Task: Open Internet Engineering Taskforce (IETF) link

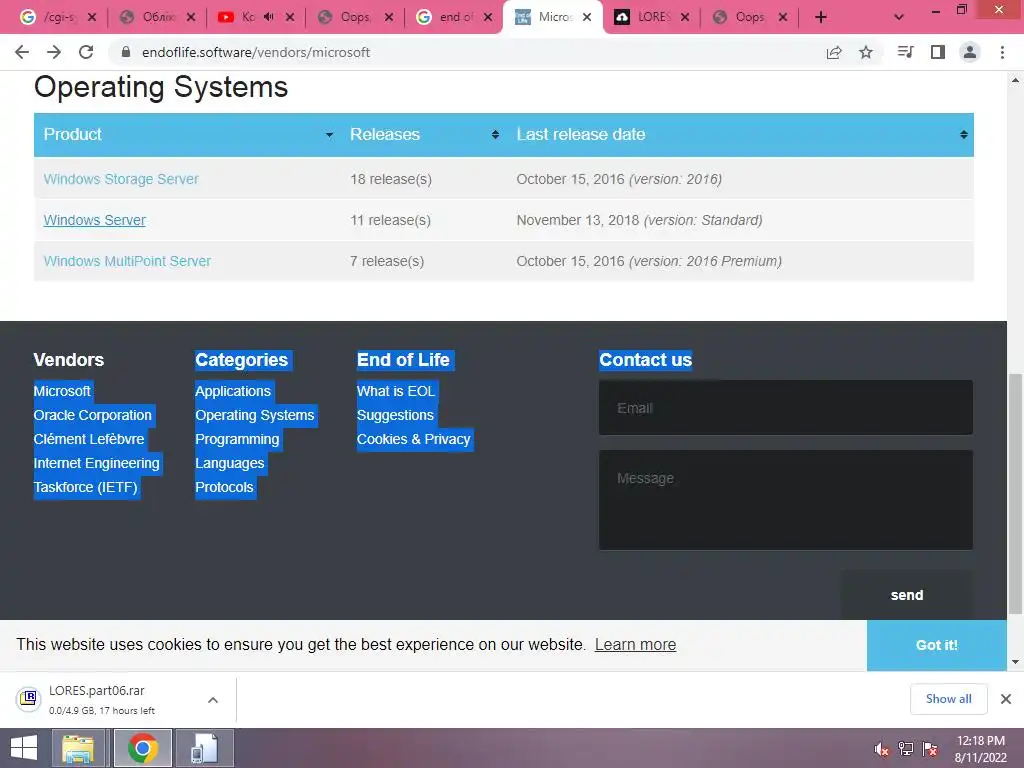Action: pos(97,475)
